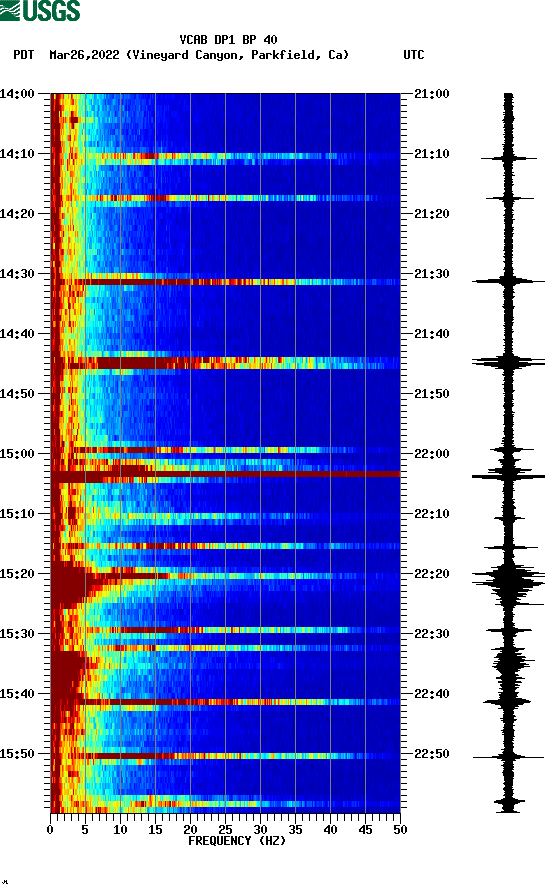
Task: Click the 22:50 UTC time label
Action: coord(432,753)
